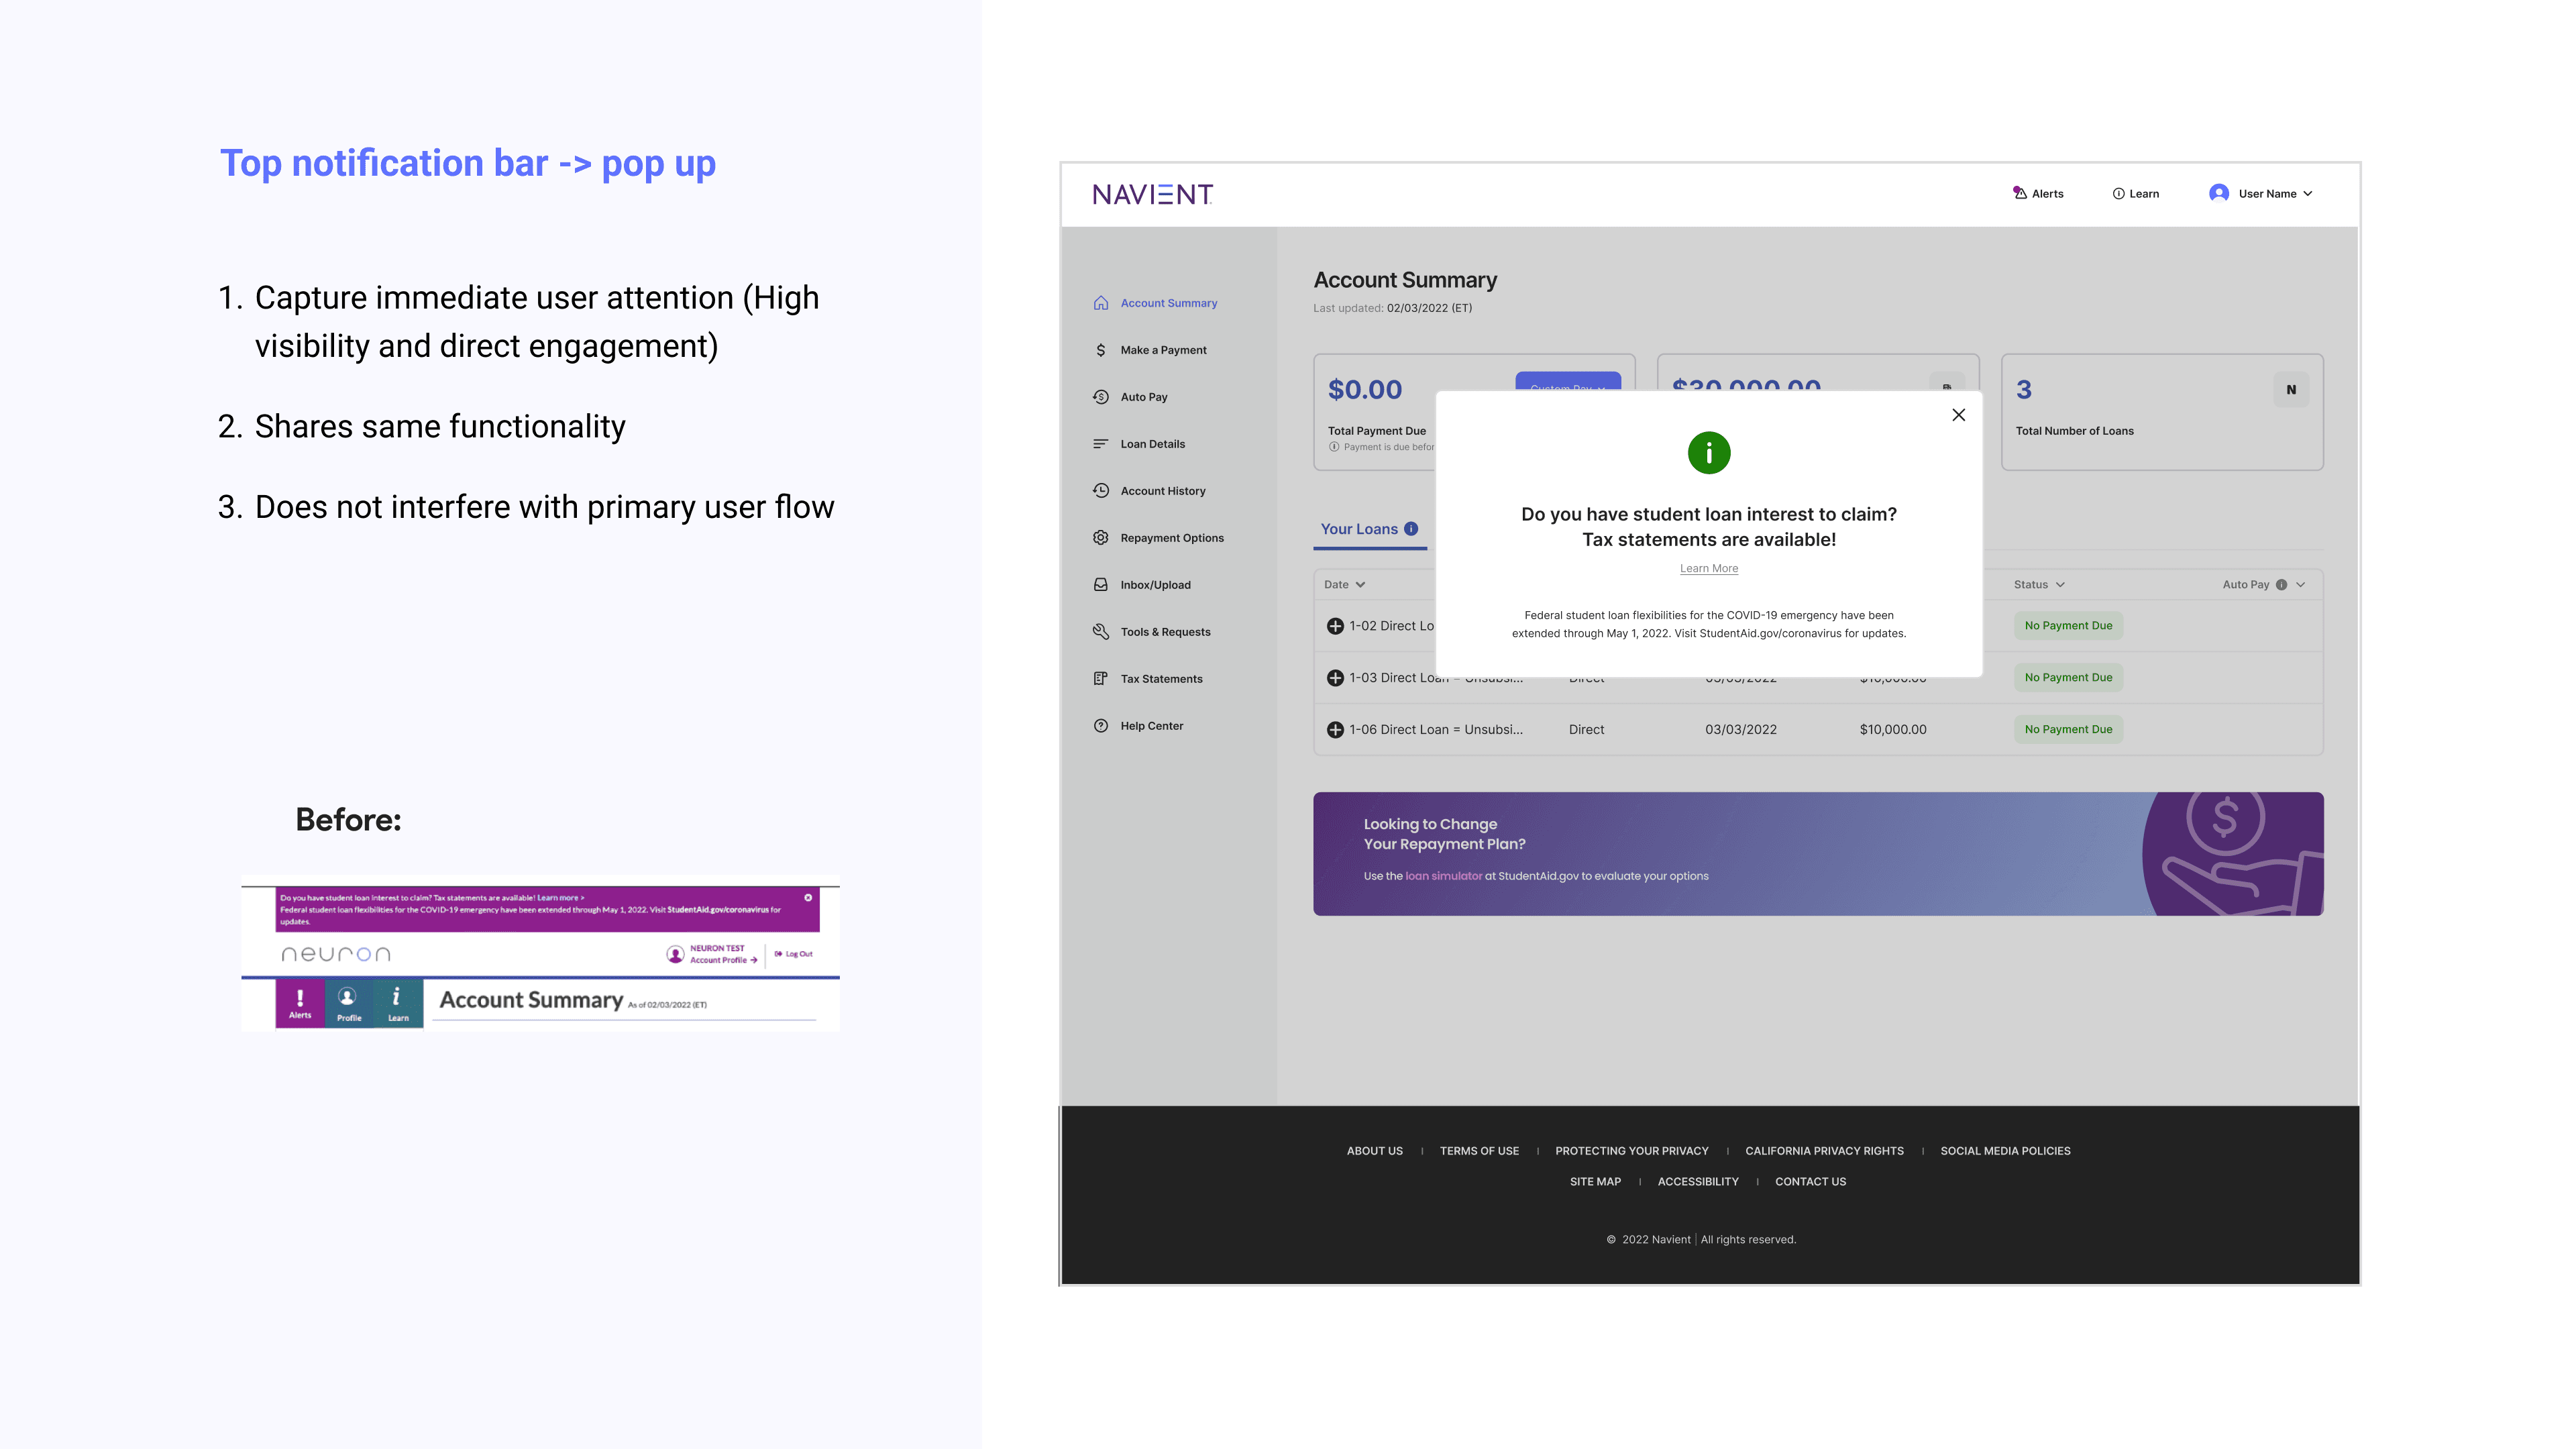This screenshot has height=1449, width=2576.
Task: Click the Navient logo in the header
Action: point(1152,194)
